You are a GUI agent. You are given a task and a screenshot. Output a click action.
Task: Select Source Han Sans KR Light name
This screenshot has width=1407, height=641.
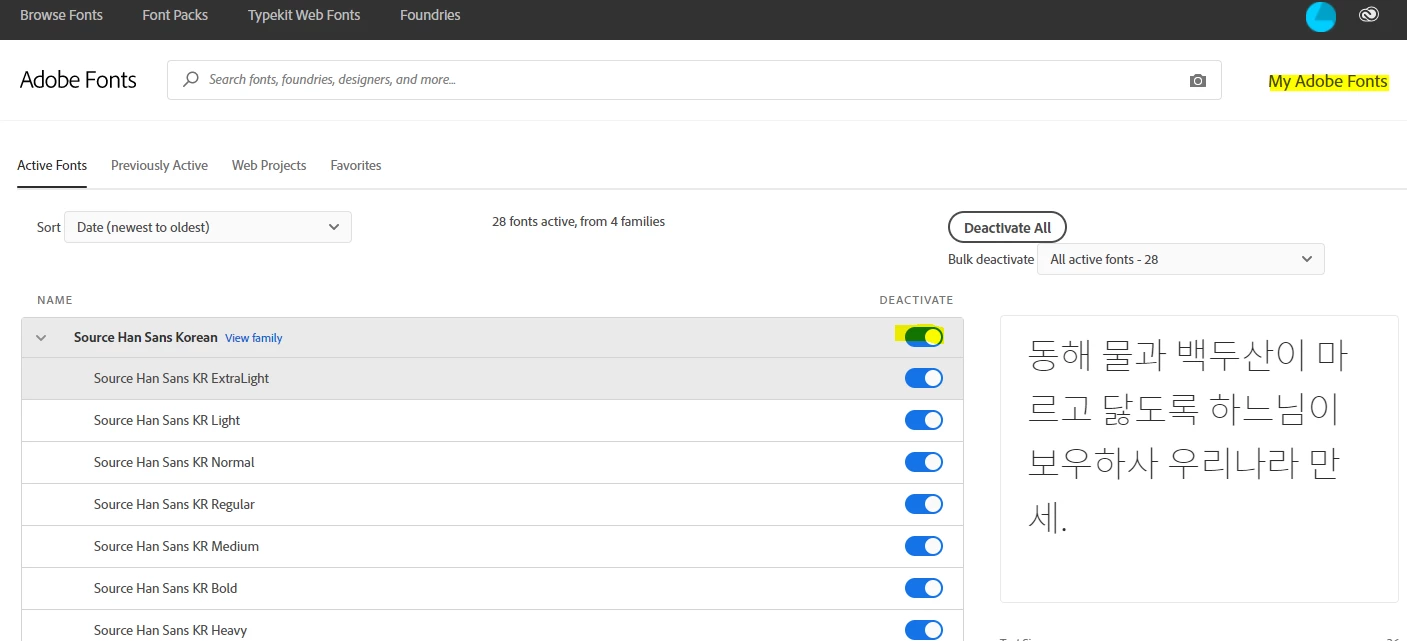(167, 420)
